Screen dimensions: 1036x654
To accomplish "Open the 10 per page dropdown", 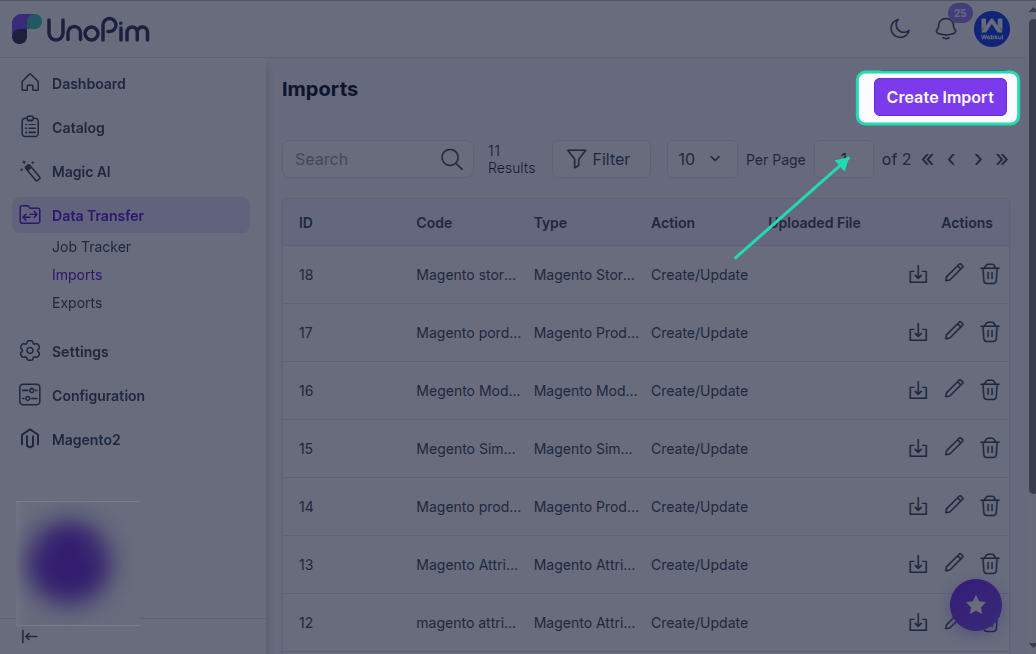I will 702,159.
